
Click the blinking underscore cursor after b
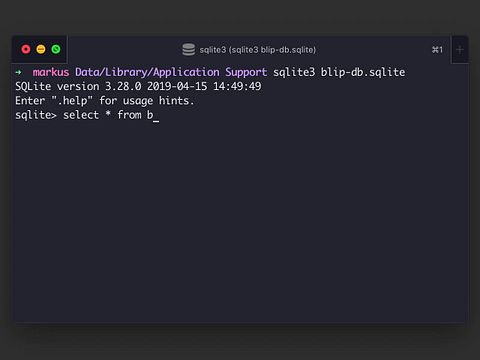(156, 120)
